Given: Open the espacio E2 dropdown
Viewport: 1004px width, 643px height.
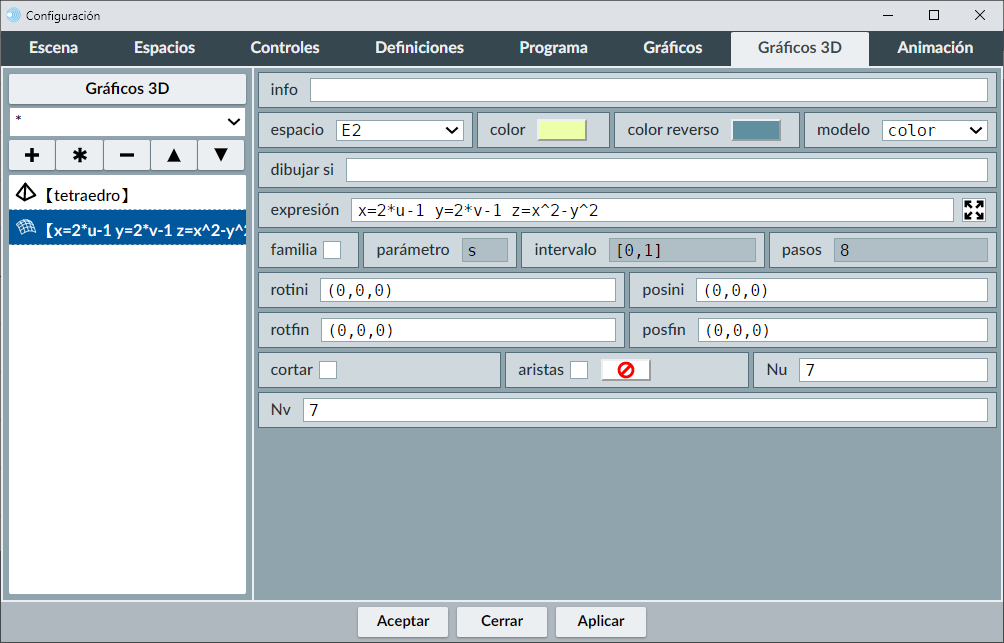Looking at the screenshot, I should click(399, 130).
